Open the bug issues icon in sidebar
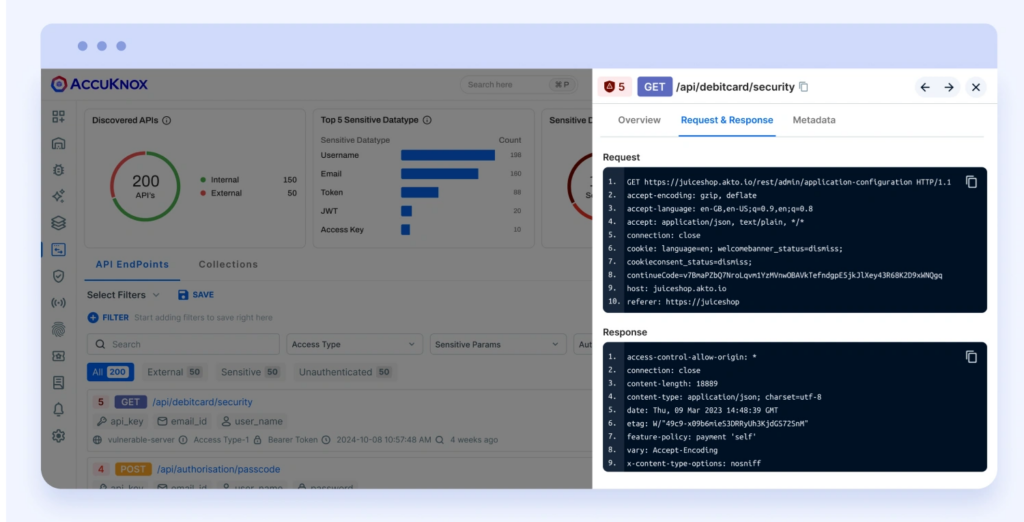This screenshot has height=522, width=1024. [x=58, y=170]
